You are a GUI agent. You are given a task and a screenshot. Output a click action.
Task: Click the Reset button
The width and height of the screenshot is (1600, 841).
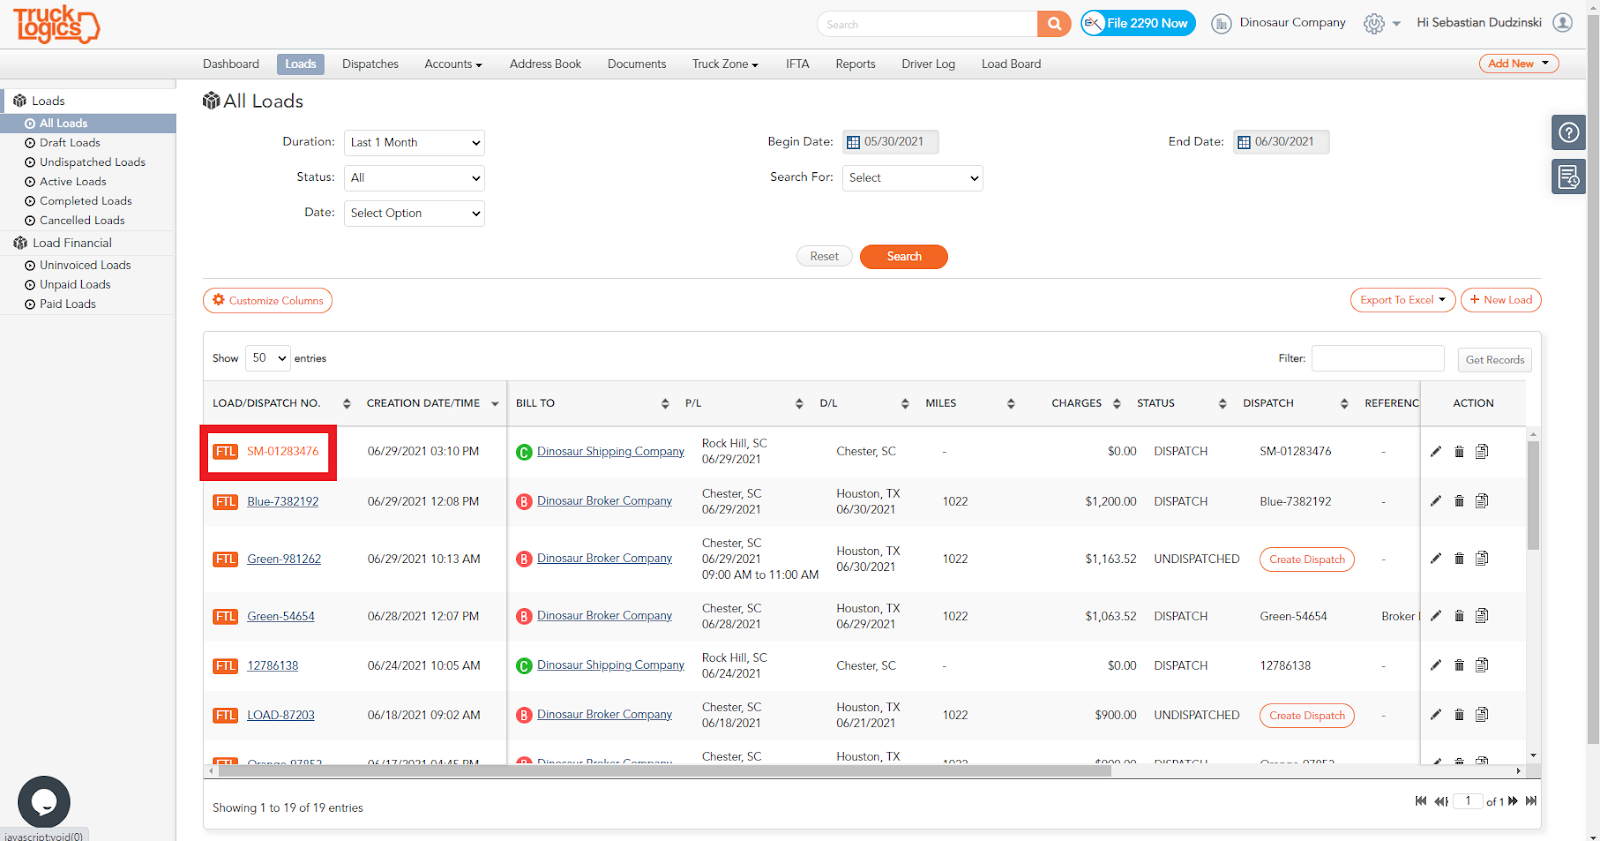825,257
